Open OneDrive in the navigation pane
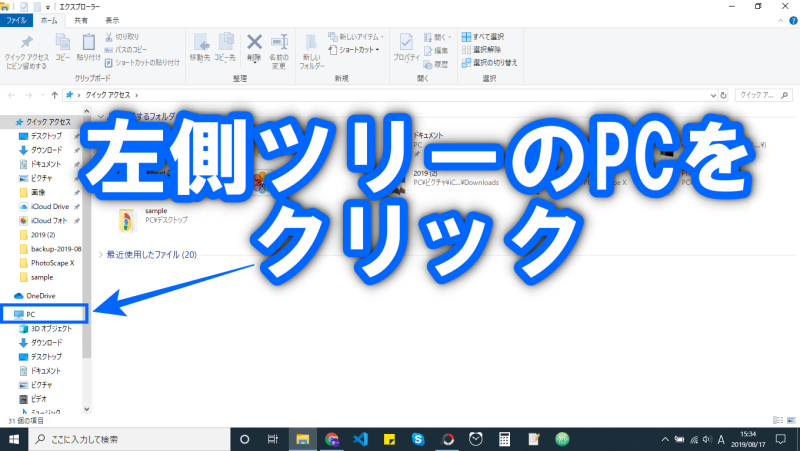Viewport: 800px width, 451px height. coord(40,296)
